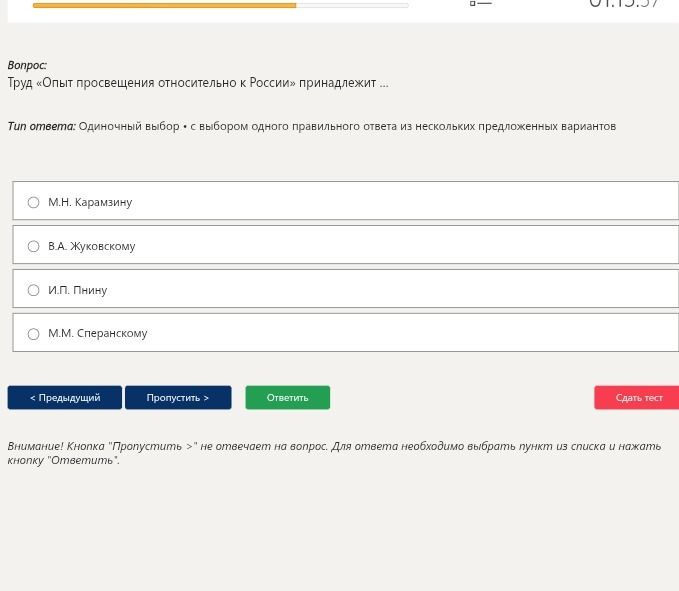Select the М.Н. Карамзину radio button
This screenshot has width=679, height=591.
click(33, 202)
